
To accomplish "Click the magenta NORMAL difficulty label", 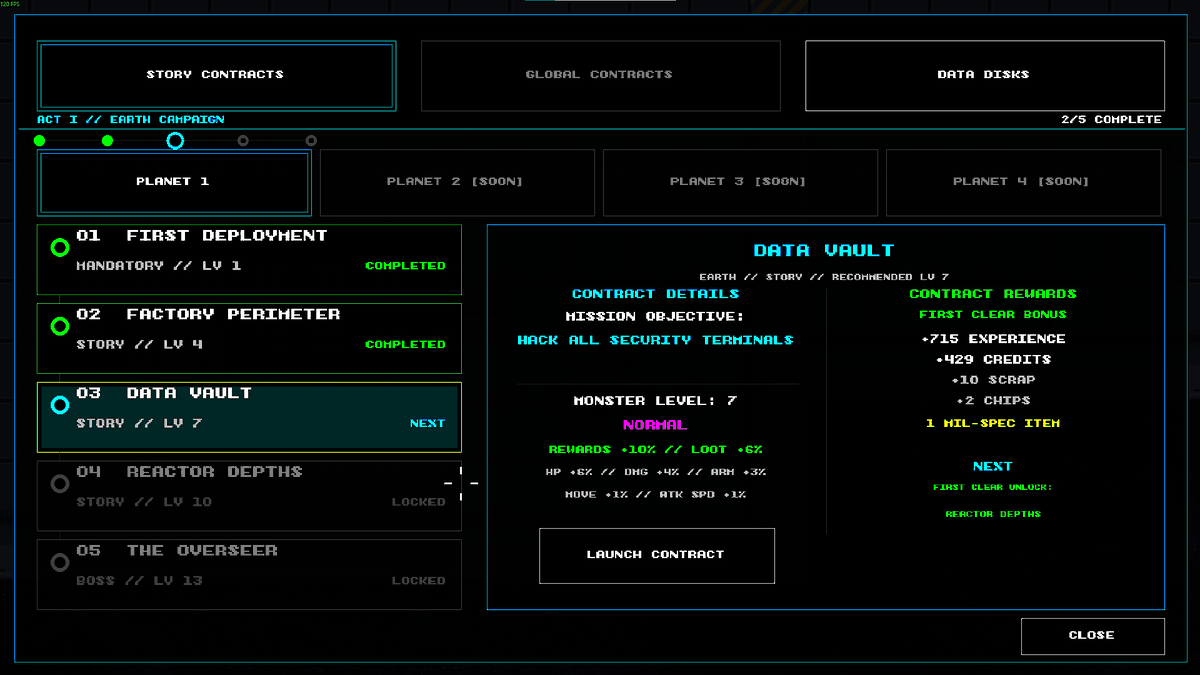I will (655, 426).
